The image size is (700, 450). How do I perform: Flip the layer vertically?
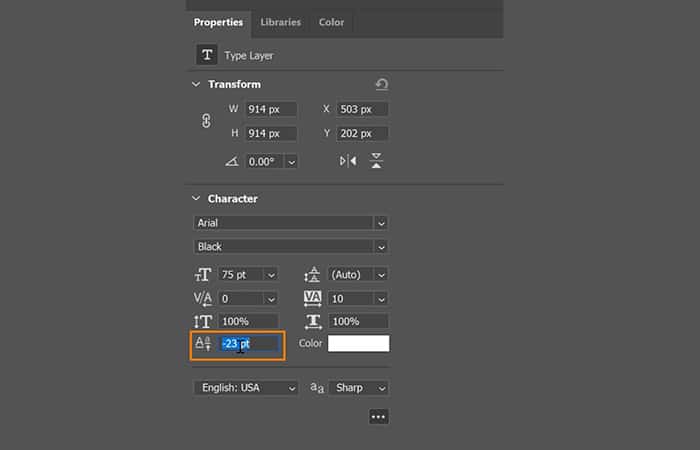(x=377, y=161)
